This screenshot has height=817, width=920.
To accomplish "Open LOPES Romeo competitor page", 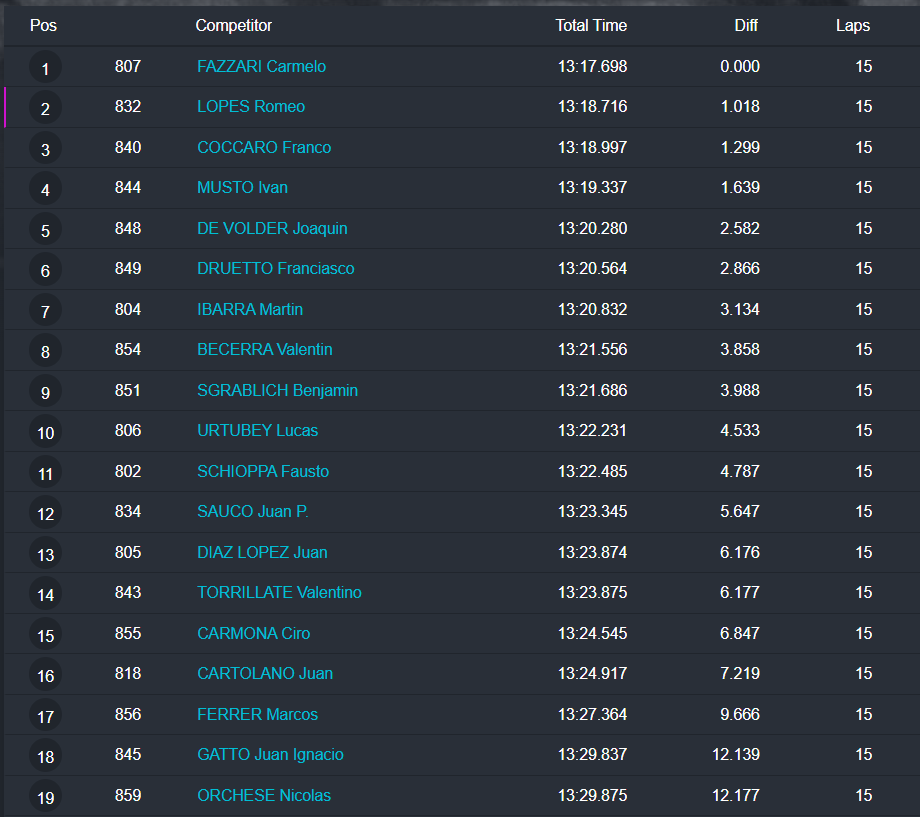I will 251,107.
